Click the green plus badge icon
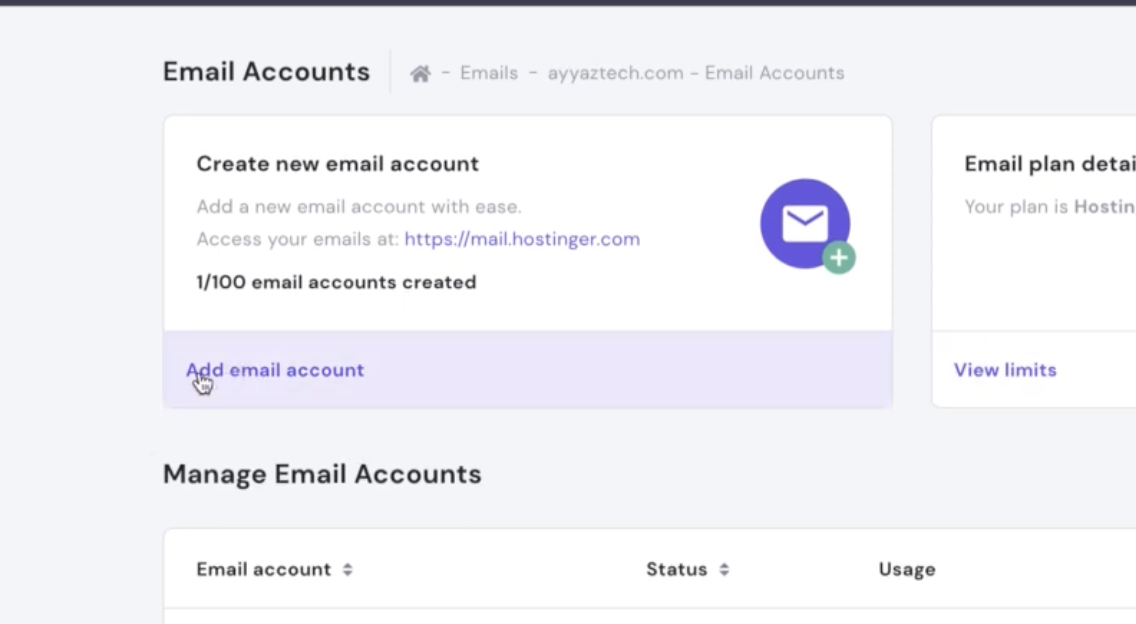The image size is (1136, 624). [839, 259]
